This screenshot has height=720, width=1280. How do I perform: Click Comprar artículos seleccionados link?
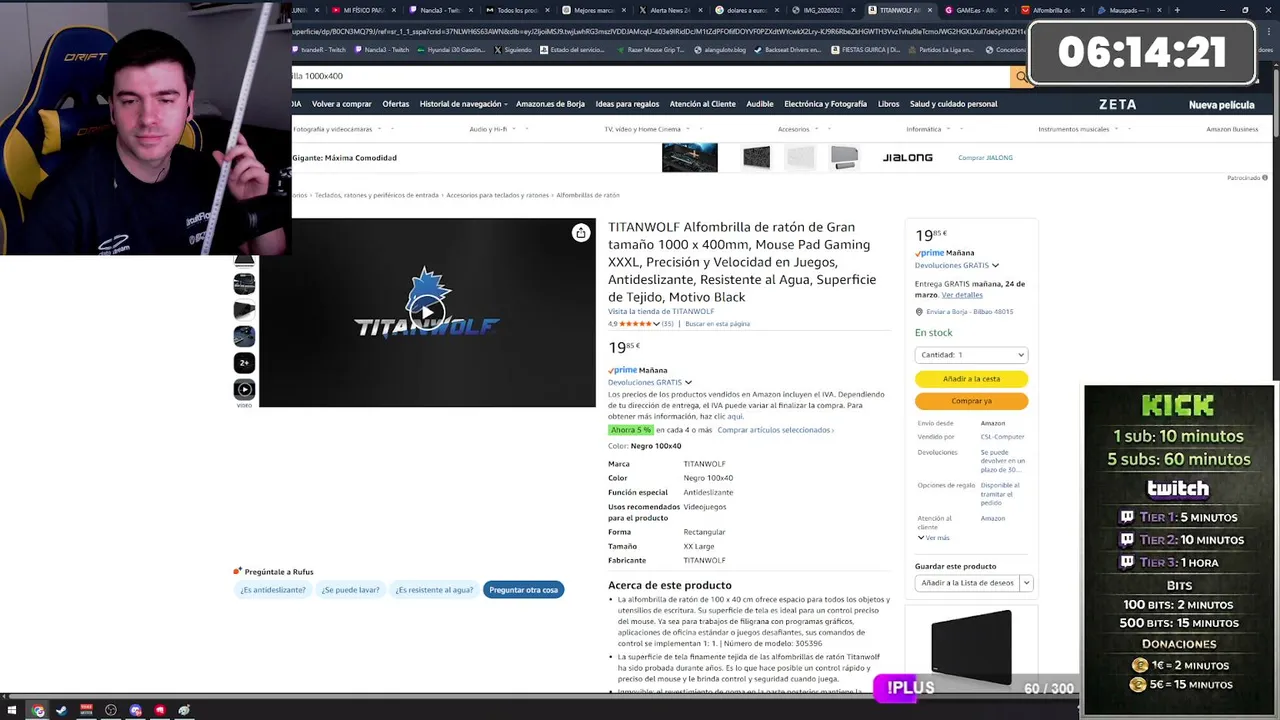[x=774, y=430]
